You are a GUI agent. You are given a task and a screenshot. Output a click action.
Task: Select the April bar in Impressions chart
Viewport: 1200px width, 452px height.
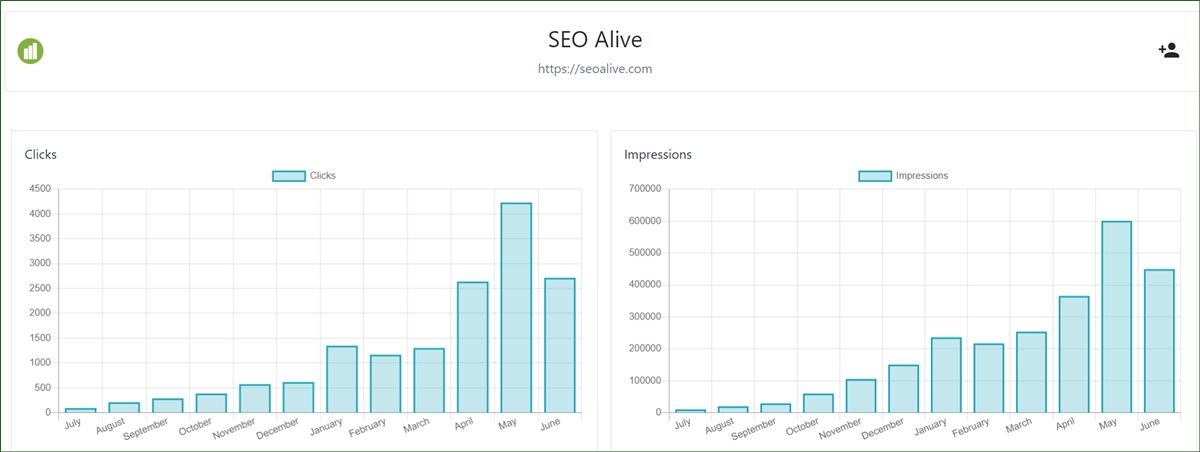(x=1074, y=354)
